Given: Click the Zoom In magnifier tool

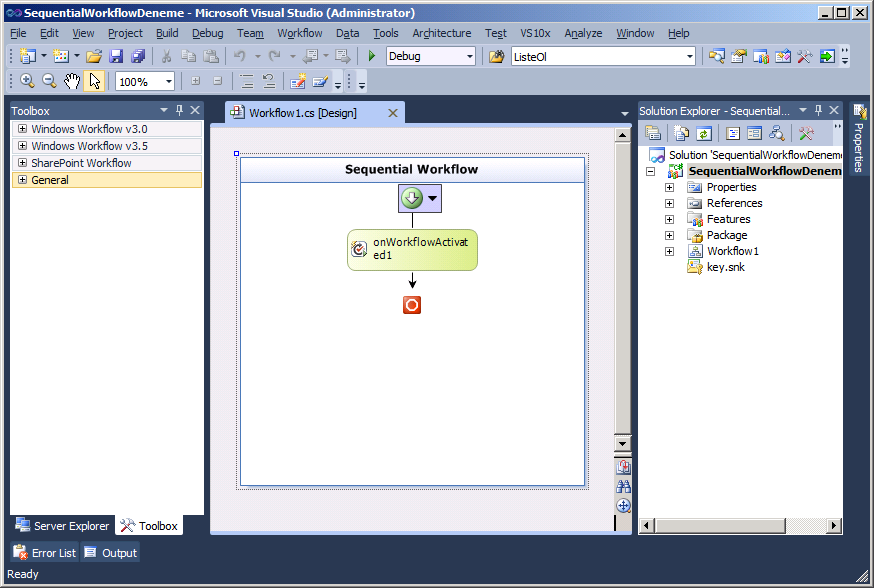Looking at the screenshot, I should click(27, 81).
